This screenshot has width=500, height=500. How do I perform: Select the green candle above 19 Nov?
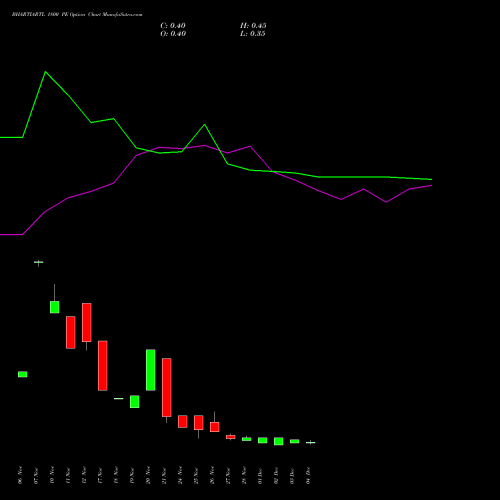(135, 402)
